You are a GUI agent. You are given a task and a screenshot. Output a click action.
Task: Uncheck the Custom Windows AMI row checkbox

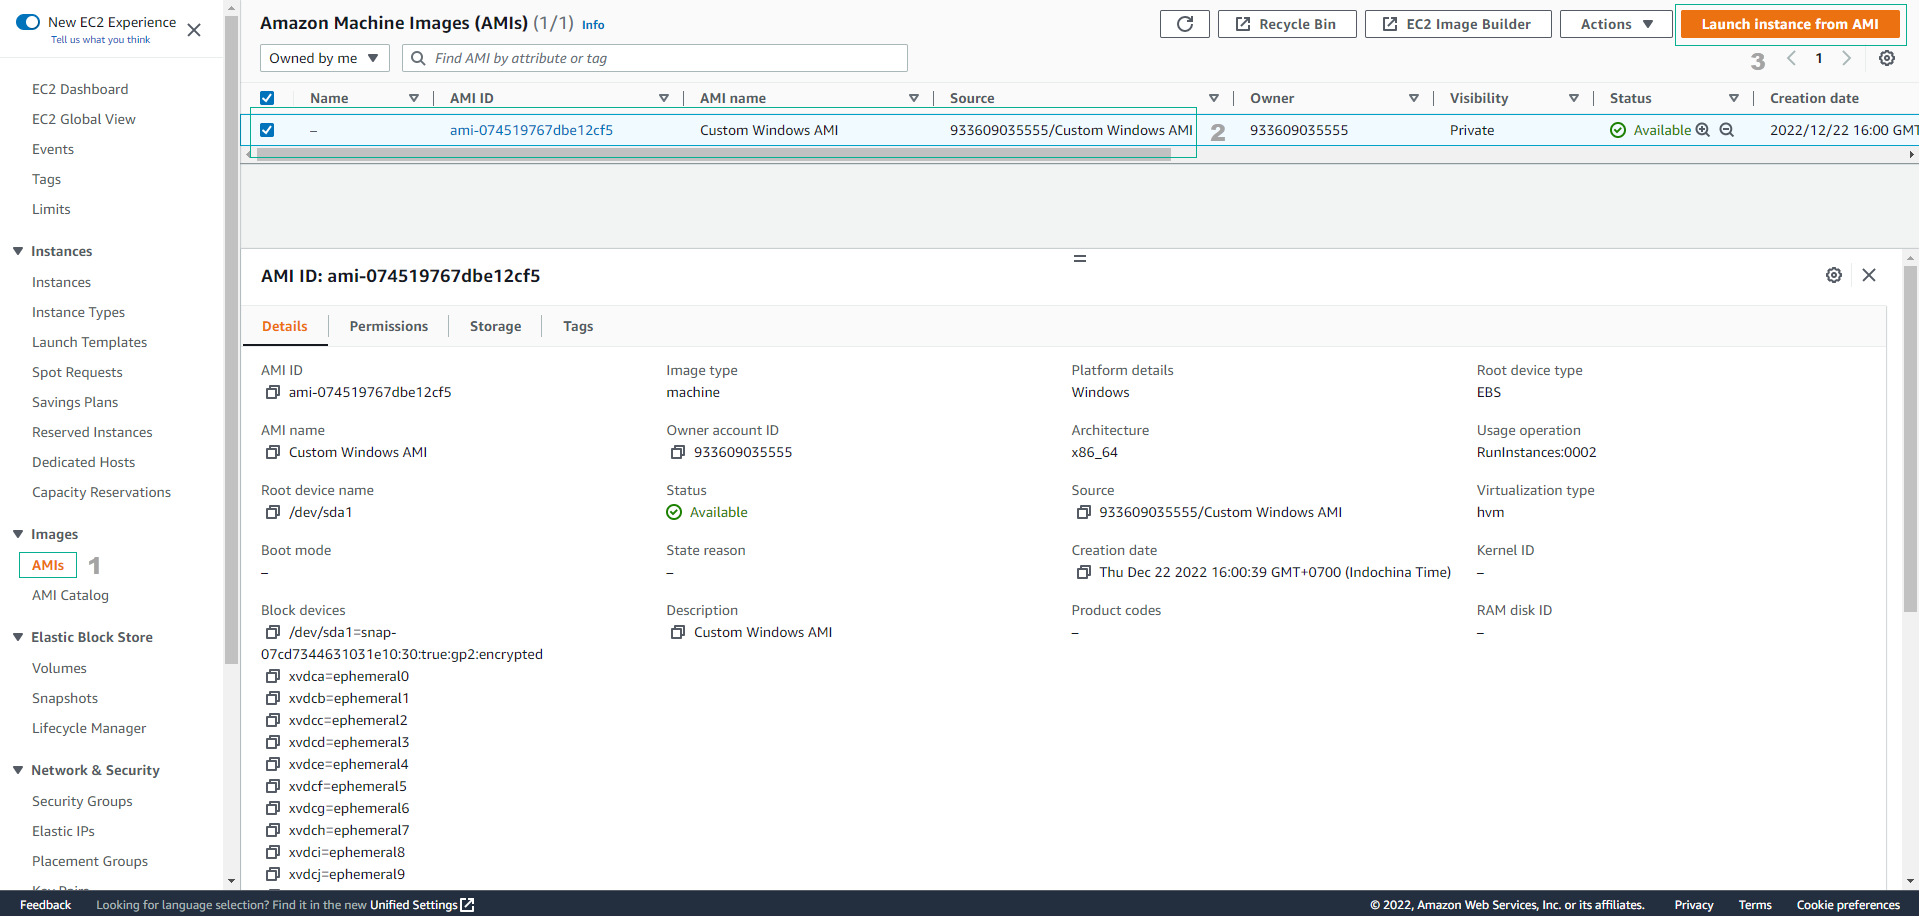point(267,130)
